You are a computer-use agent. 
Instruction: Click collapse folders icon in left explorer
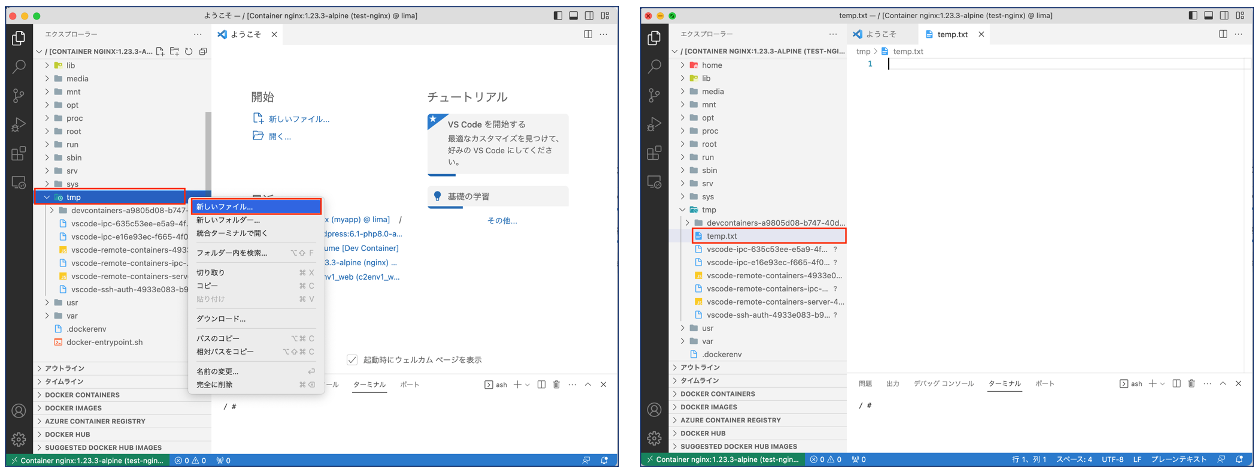203,51
